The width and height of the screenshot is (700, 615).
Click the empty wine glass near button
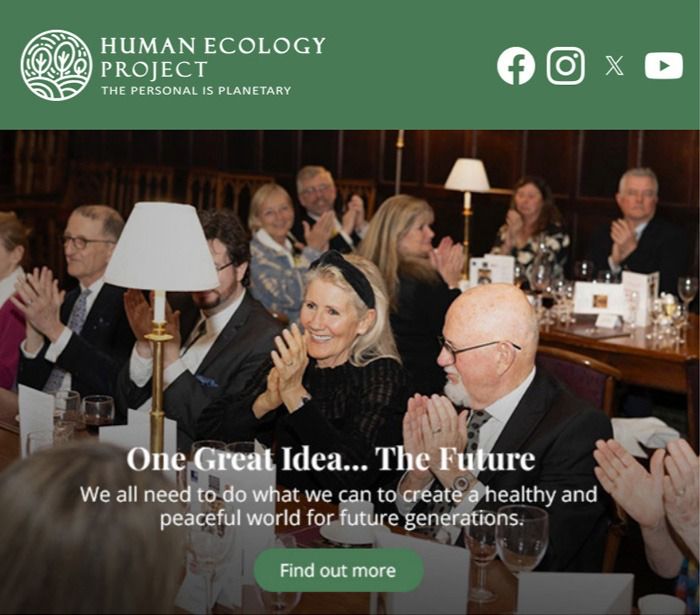522,538
